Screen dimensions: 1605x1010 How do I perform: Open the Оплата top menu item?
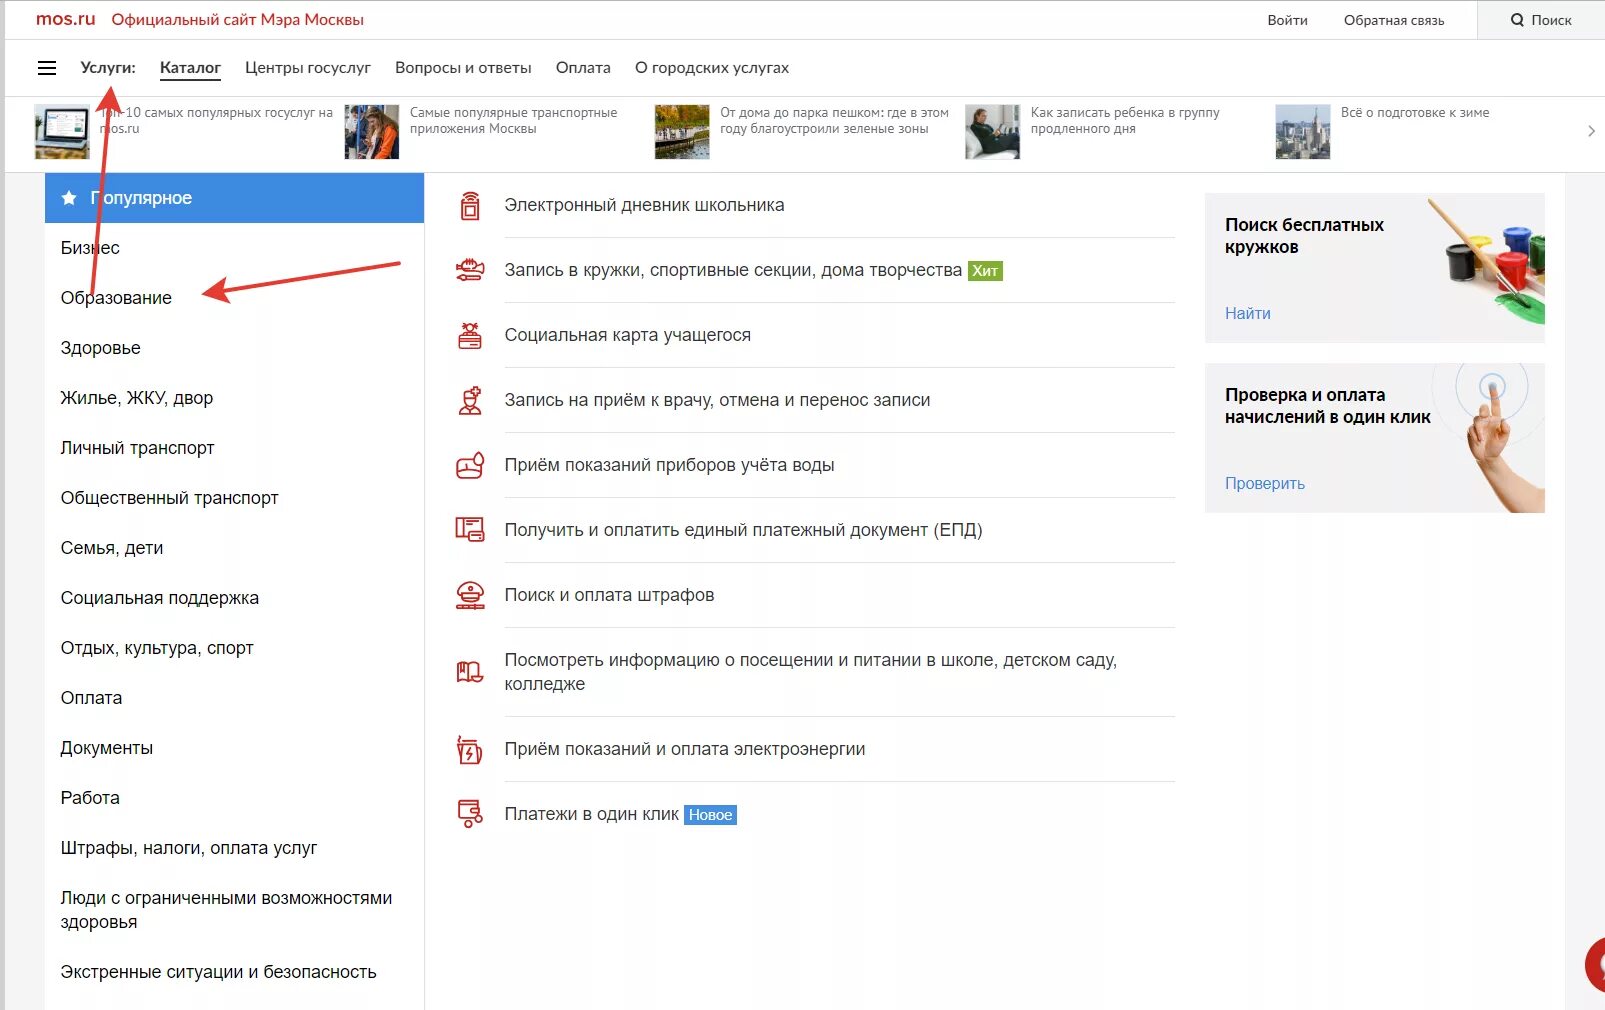pyautogui.click(x=583, y=68)
